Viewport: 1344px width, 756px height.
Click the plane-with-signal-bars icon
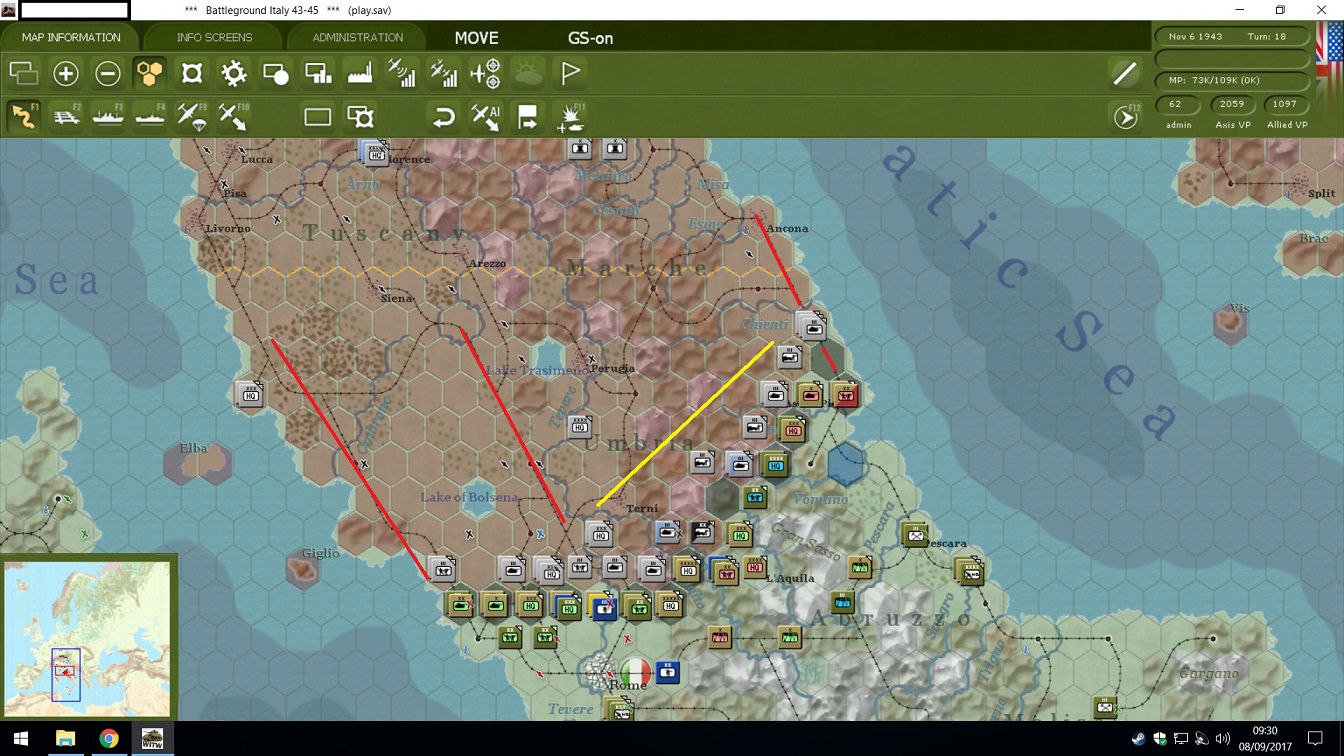pos(402,73)
